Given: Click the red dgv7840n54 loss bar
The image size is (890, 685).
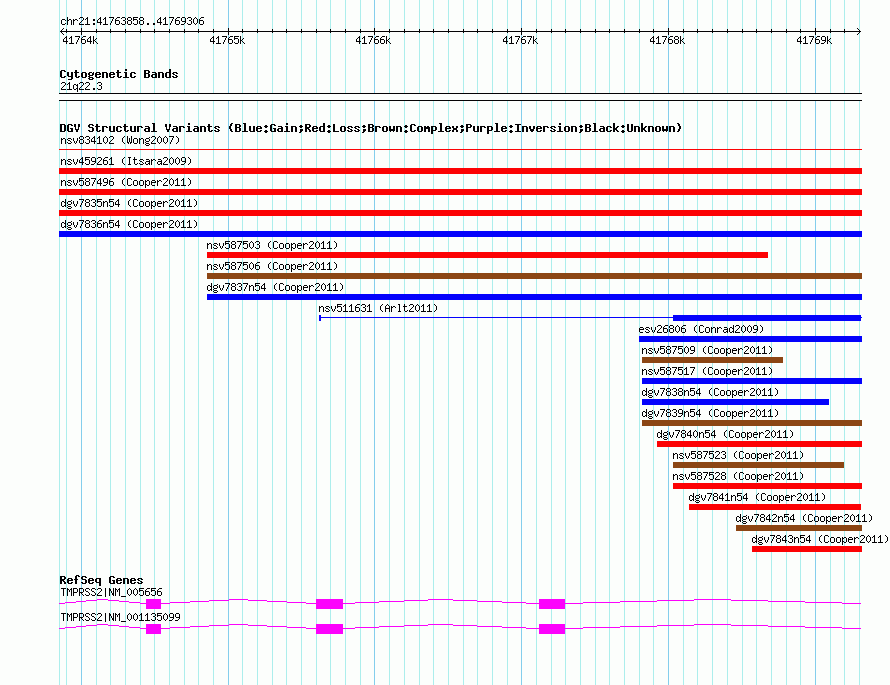Looking at the screenshot, I should point(759,444).
